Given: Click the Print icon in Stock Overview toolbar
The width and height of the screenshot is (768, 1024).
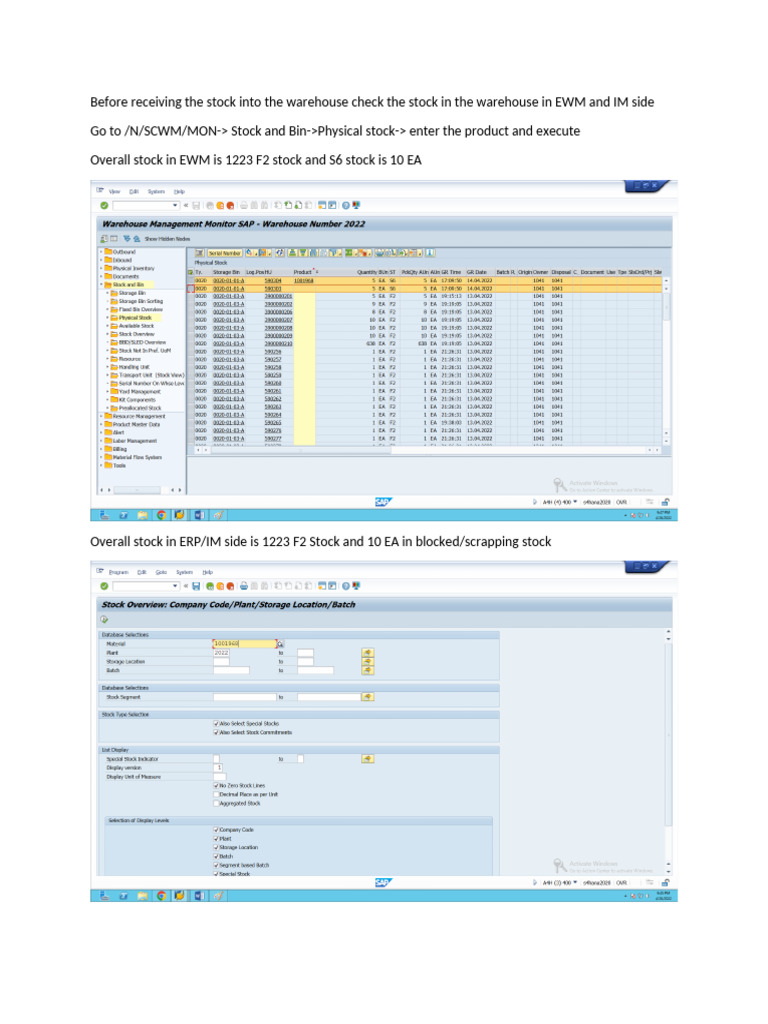Looking at the screenshot, I should click(x=244, y=586).
